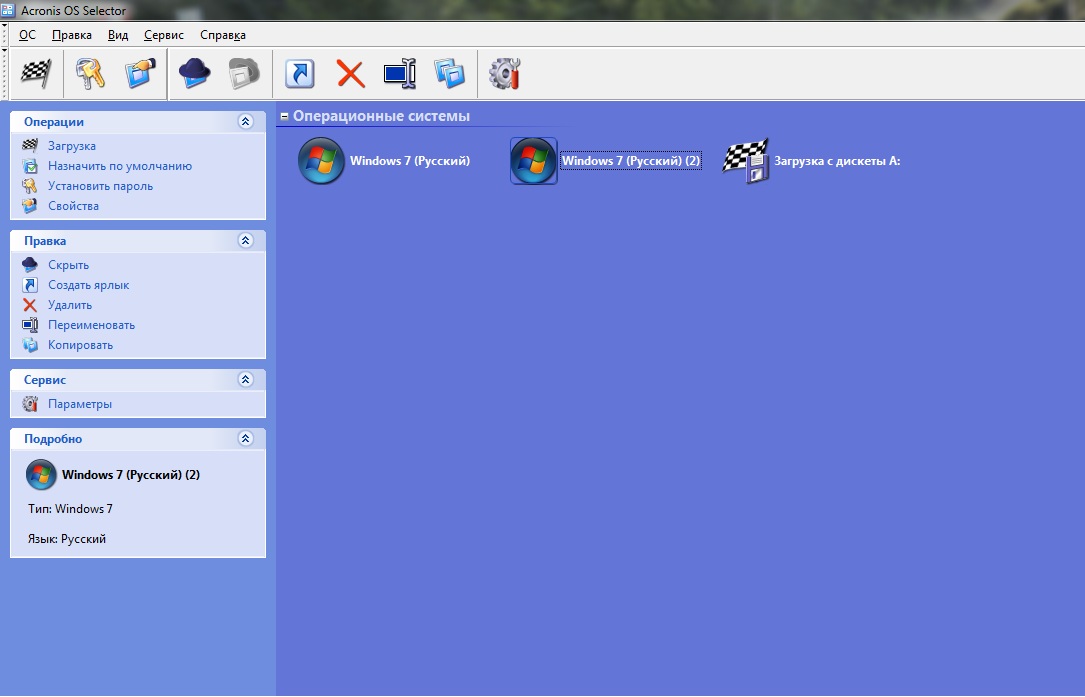Collapse the Подробно panel
The width and height of the screenshot is (1085, 697).
(245, 439)
